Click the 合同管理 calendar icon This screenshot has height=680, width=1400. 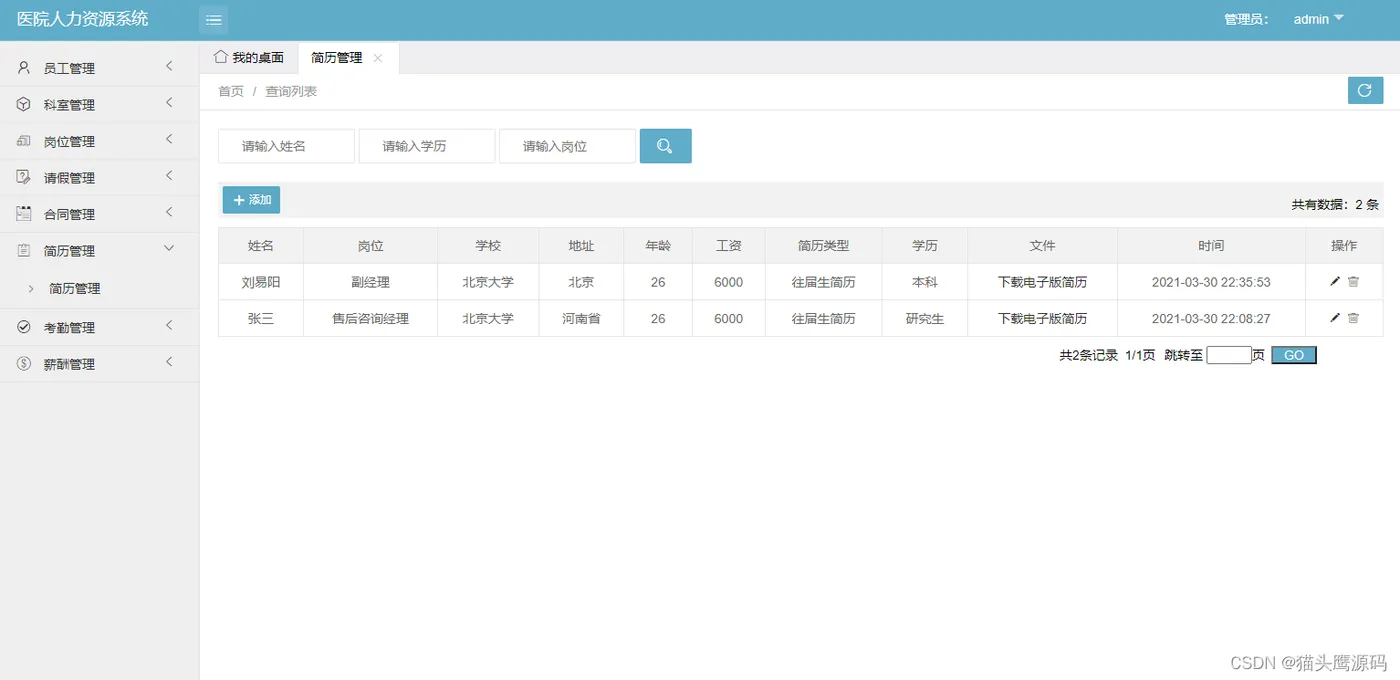tap(24, 214)
